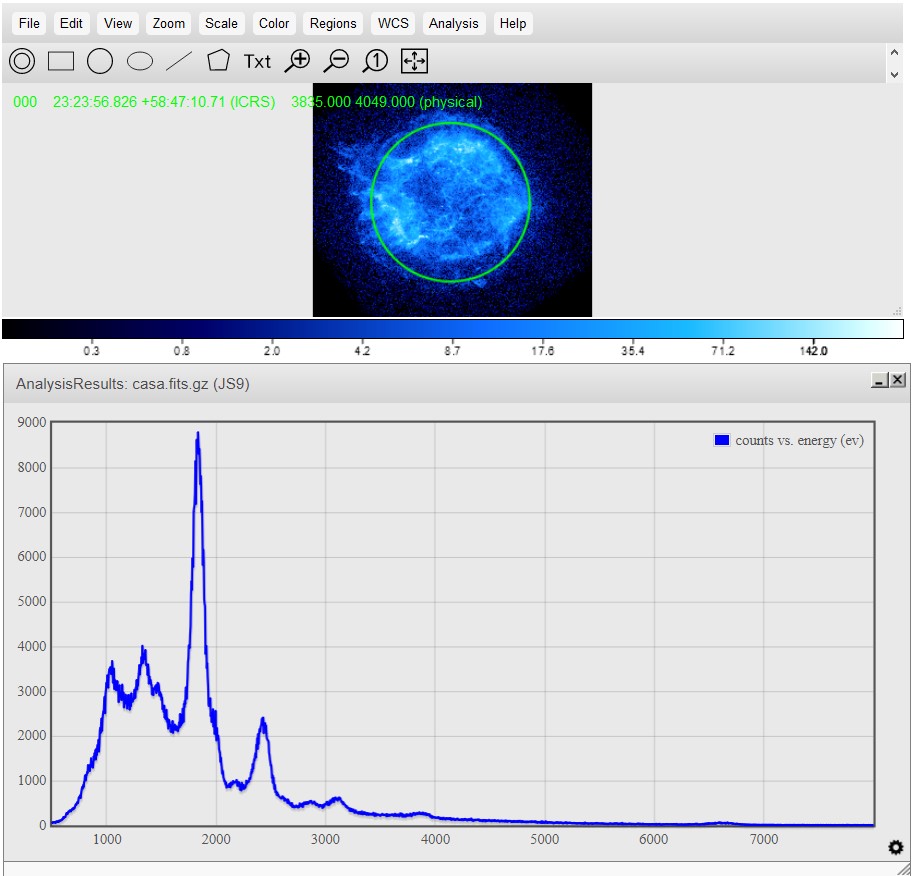Expand the Scale menu
Screen dimensions: 913x876
[221, 23]
